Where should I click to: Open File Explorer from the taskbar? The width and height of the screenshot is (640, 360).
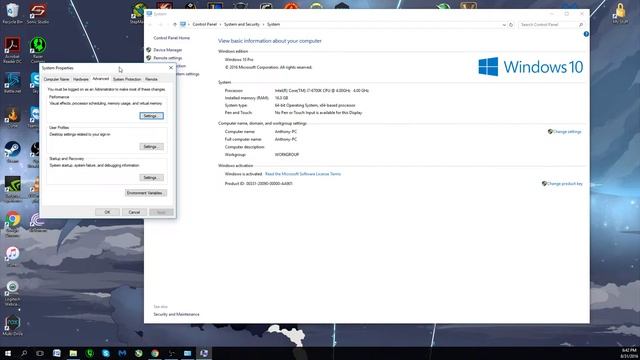click(x=73, y=353)
